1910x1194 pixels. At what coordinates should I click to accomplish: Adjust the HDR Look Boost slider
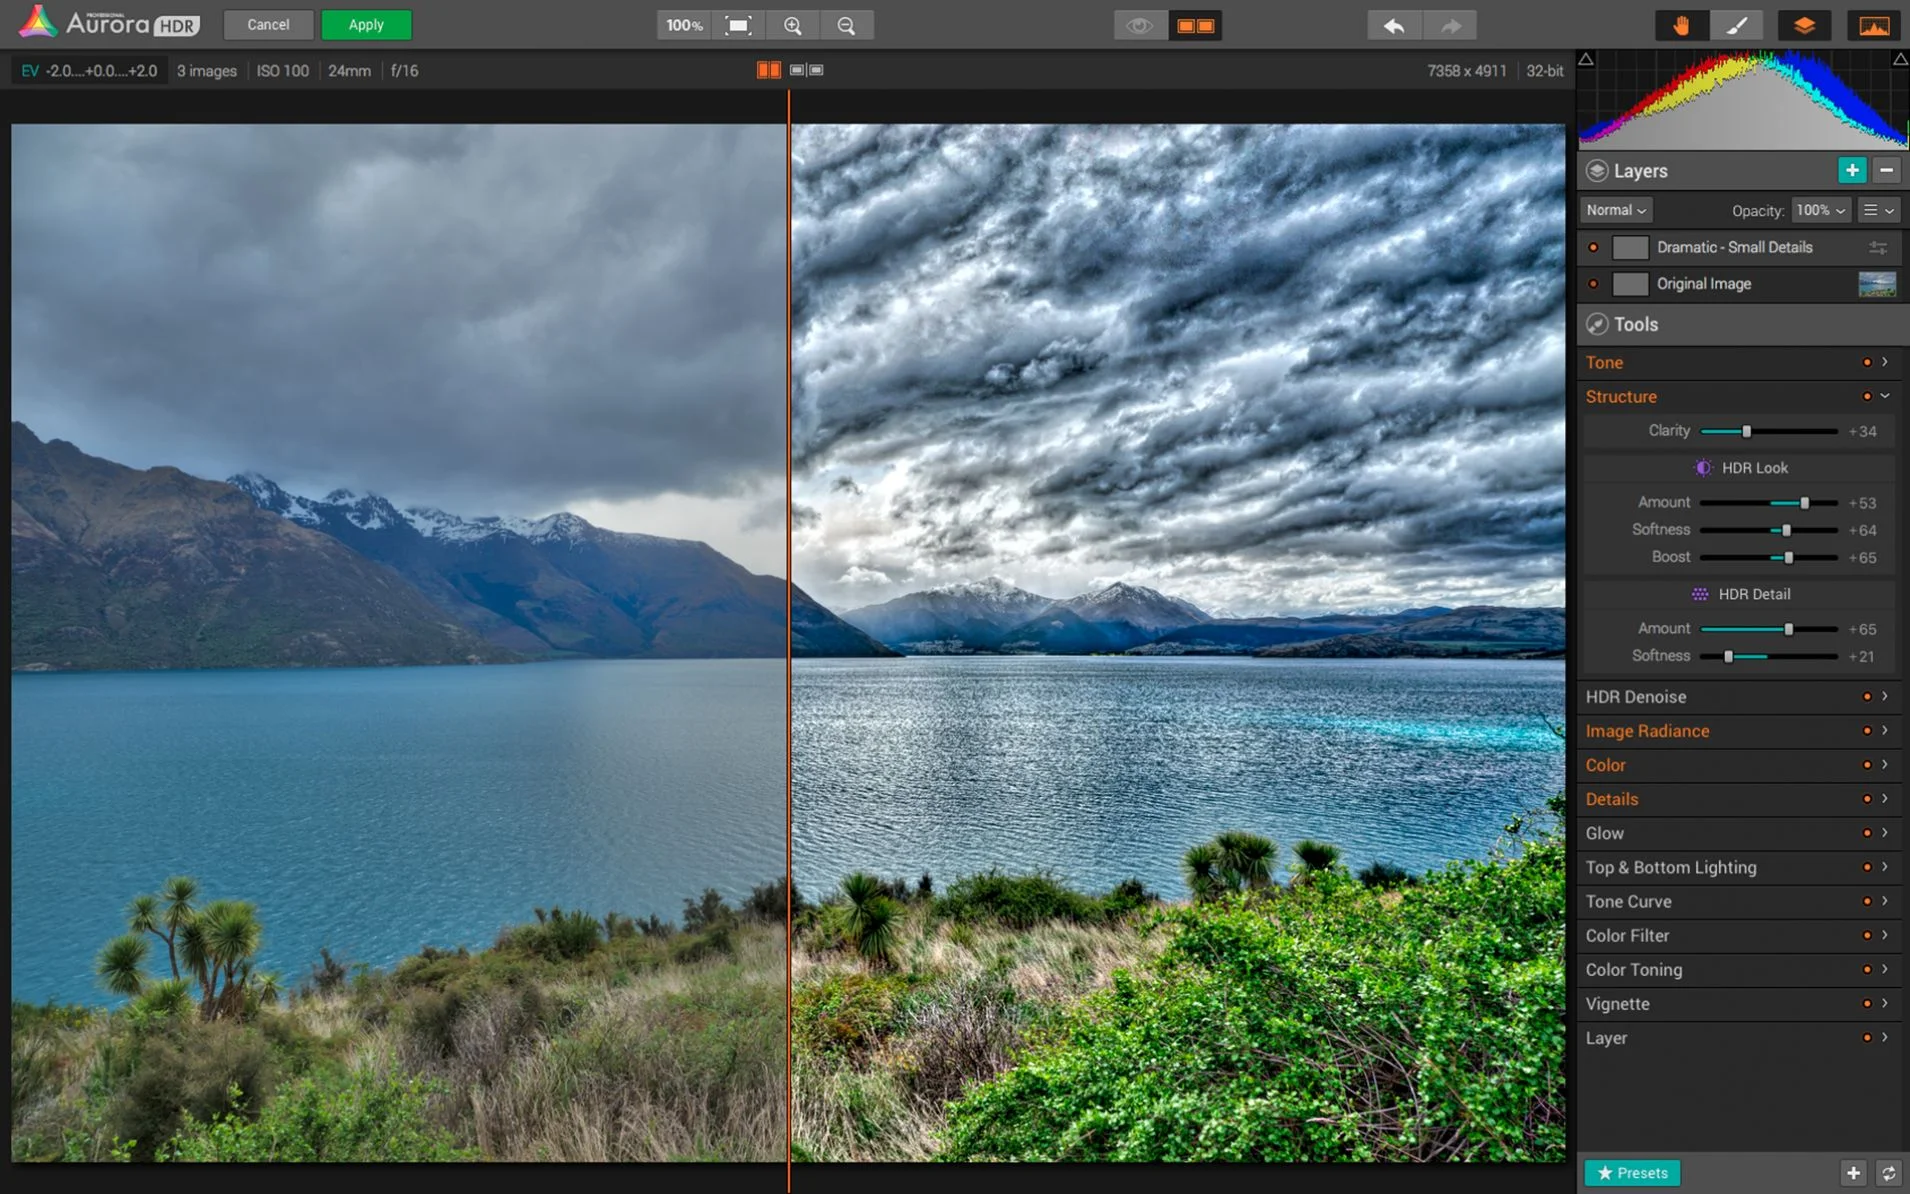(1788, 557)
